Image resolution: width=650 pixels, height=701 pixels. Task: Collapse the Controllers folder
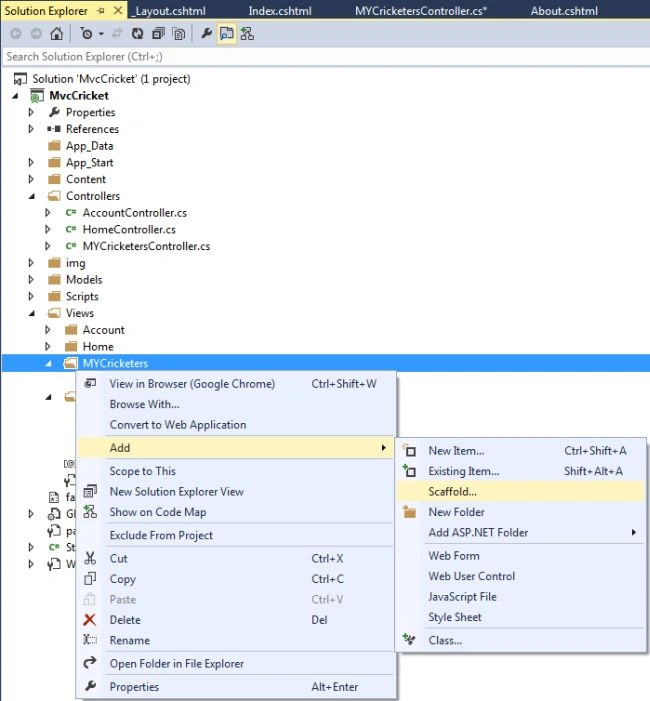click(32, 196)
